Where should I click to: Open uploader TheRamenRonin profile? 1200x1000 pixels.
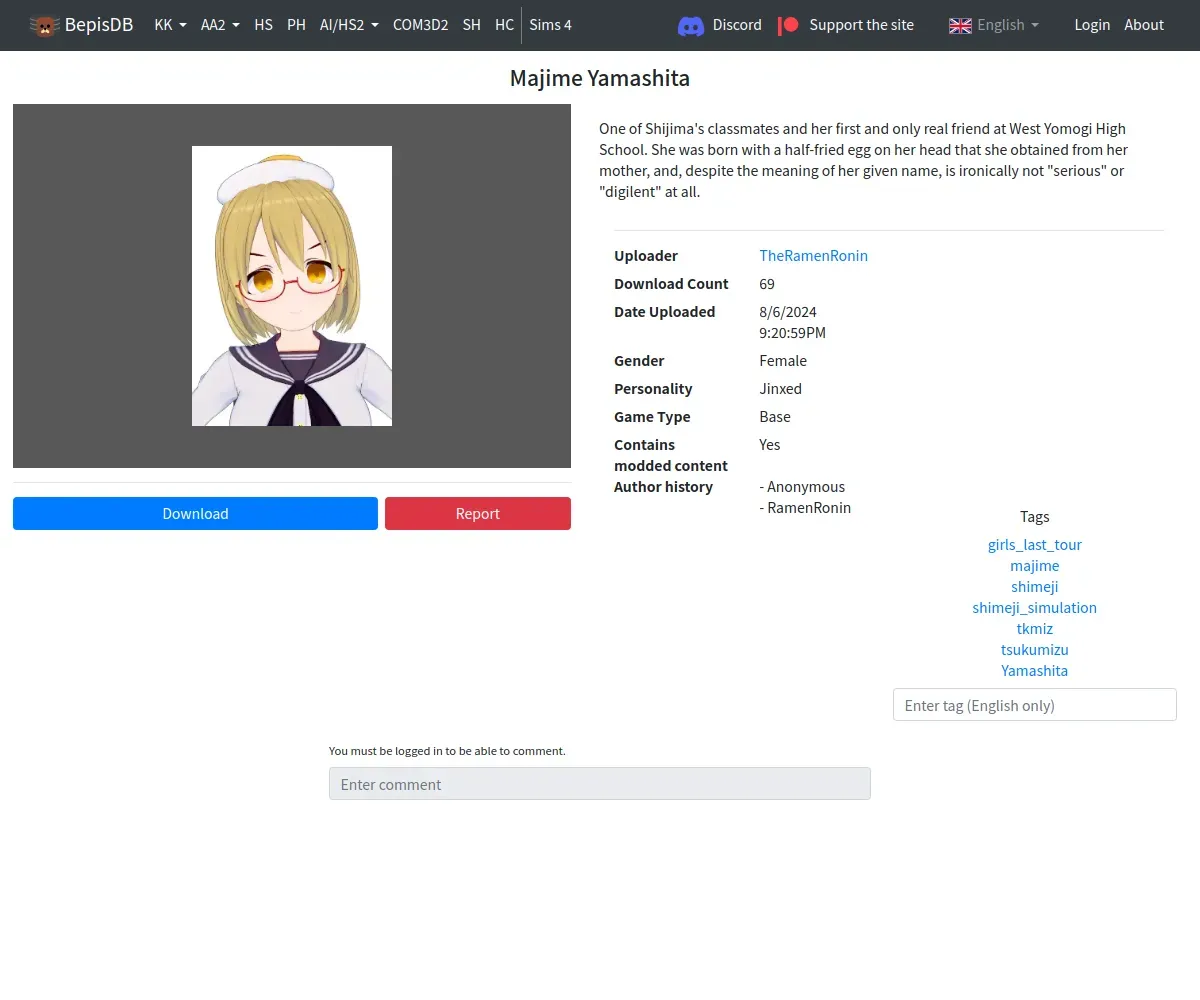coord(813,256)
